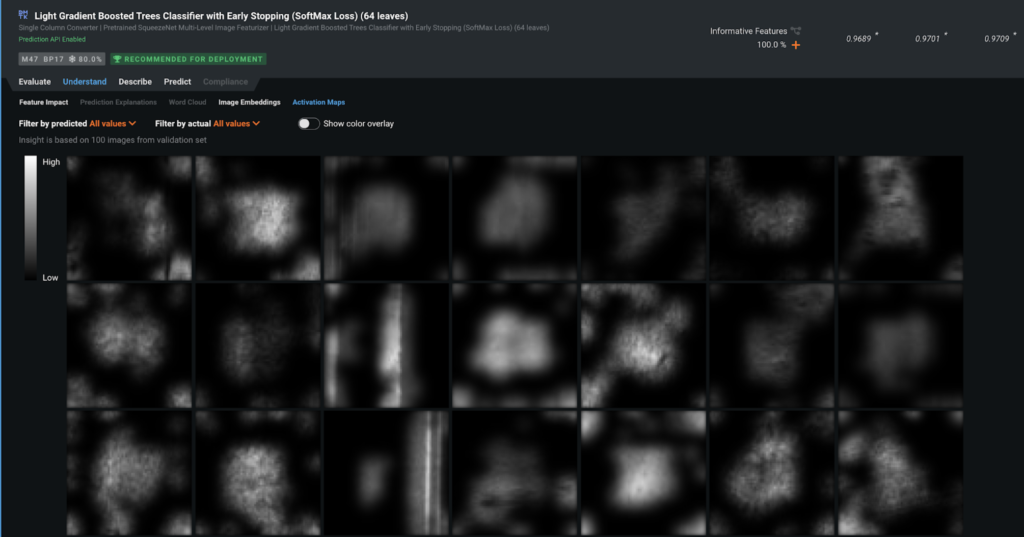Open the Feature Impact sub-tab

43,102
